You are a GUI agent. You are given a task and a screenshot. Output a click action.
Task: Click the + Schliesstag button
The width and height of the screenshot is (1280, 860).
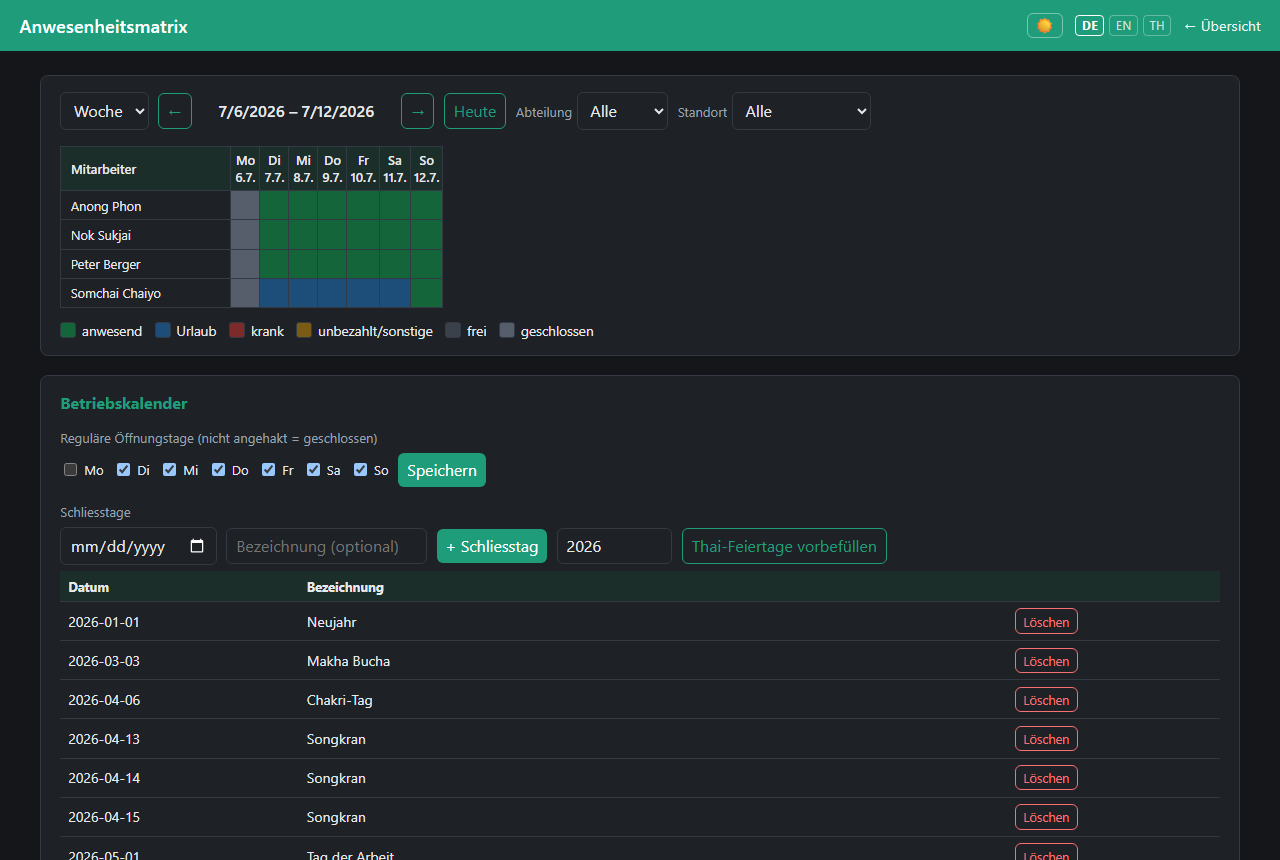pos(492,546)
